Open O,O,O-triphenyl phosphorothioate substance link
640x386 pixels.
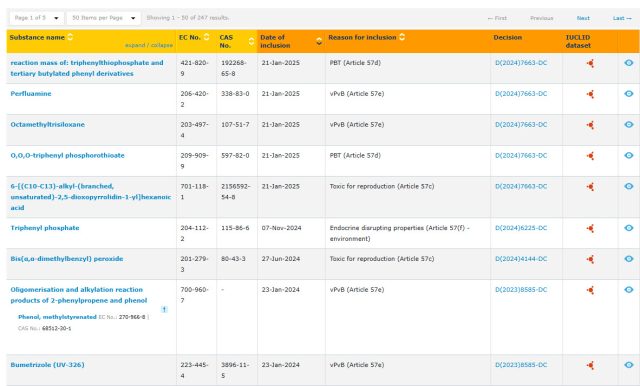point(67,155)
